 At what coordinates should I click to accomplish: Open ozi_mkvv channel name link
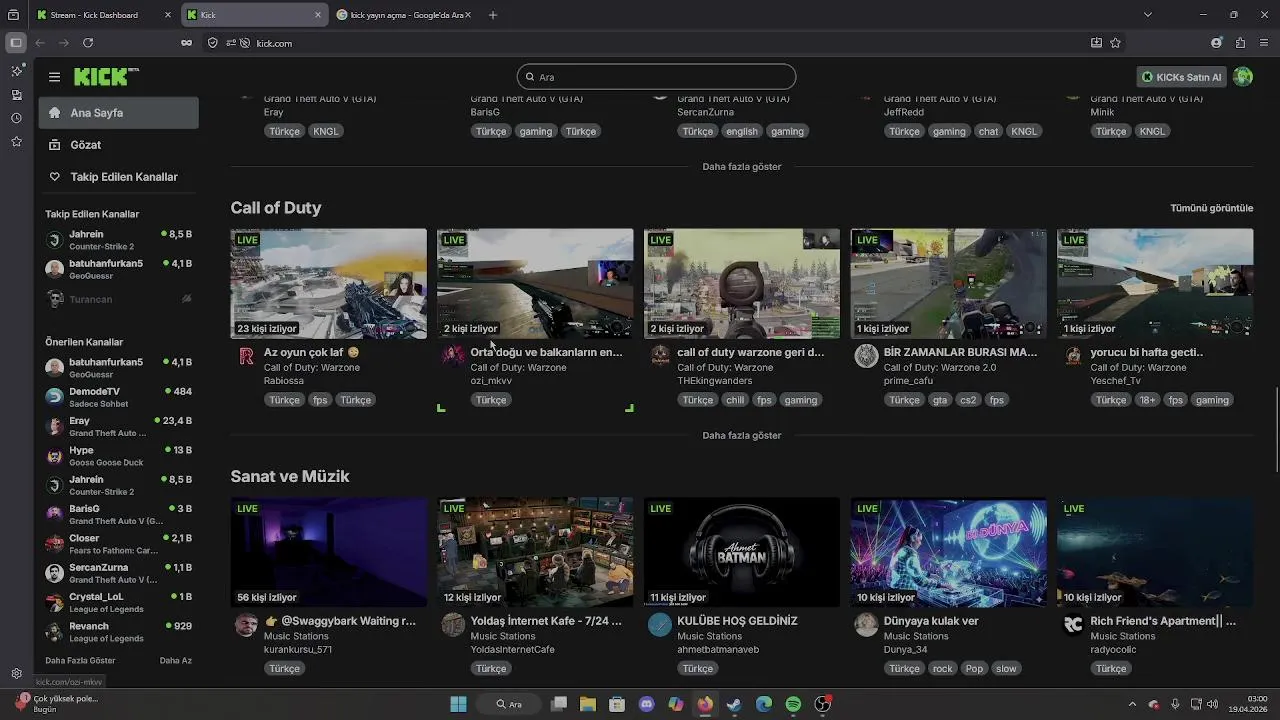pos(491,381)
